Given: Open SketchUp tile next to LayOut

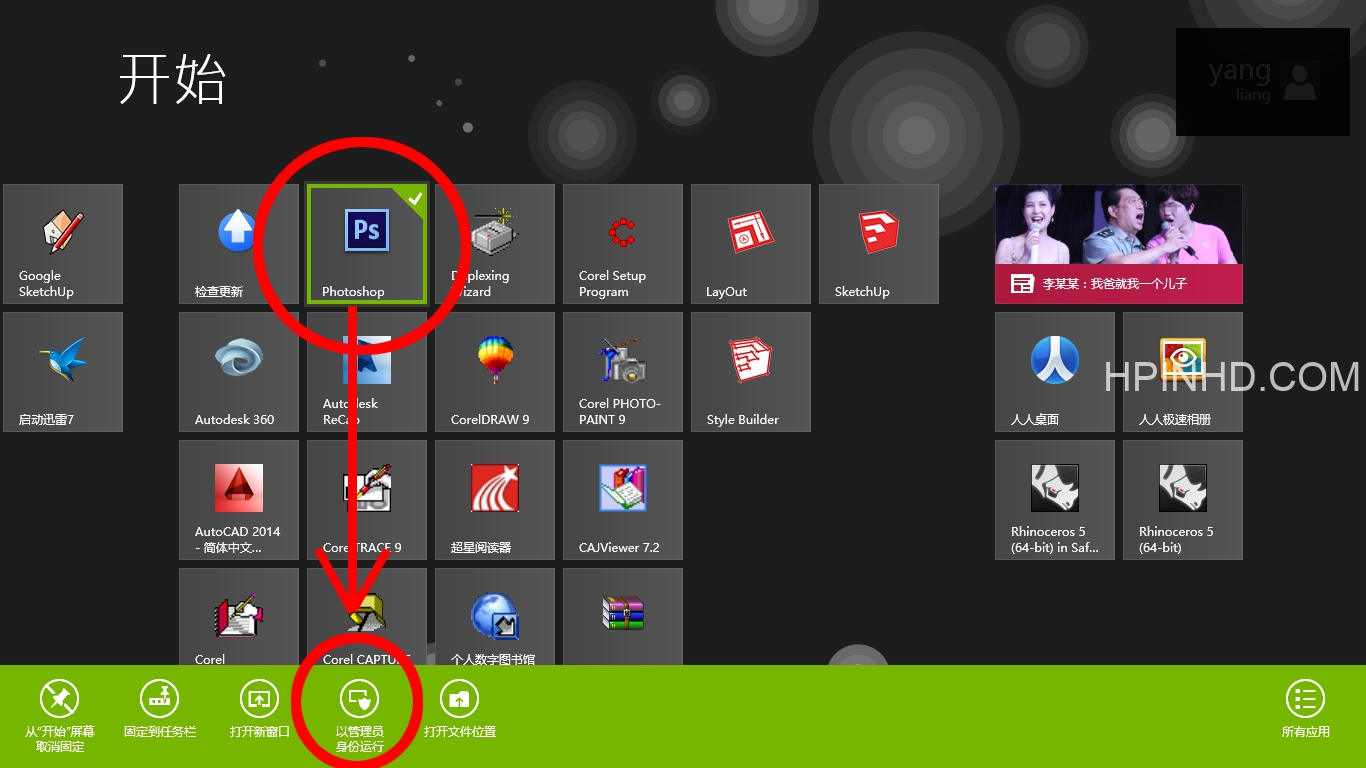Looking at the screenshot, I should [x=879, y=244].
